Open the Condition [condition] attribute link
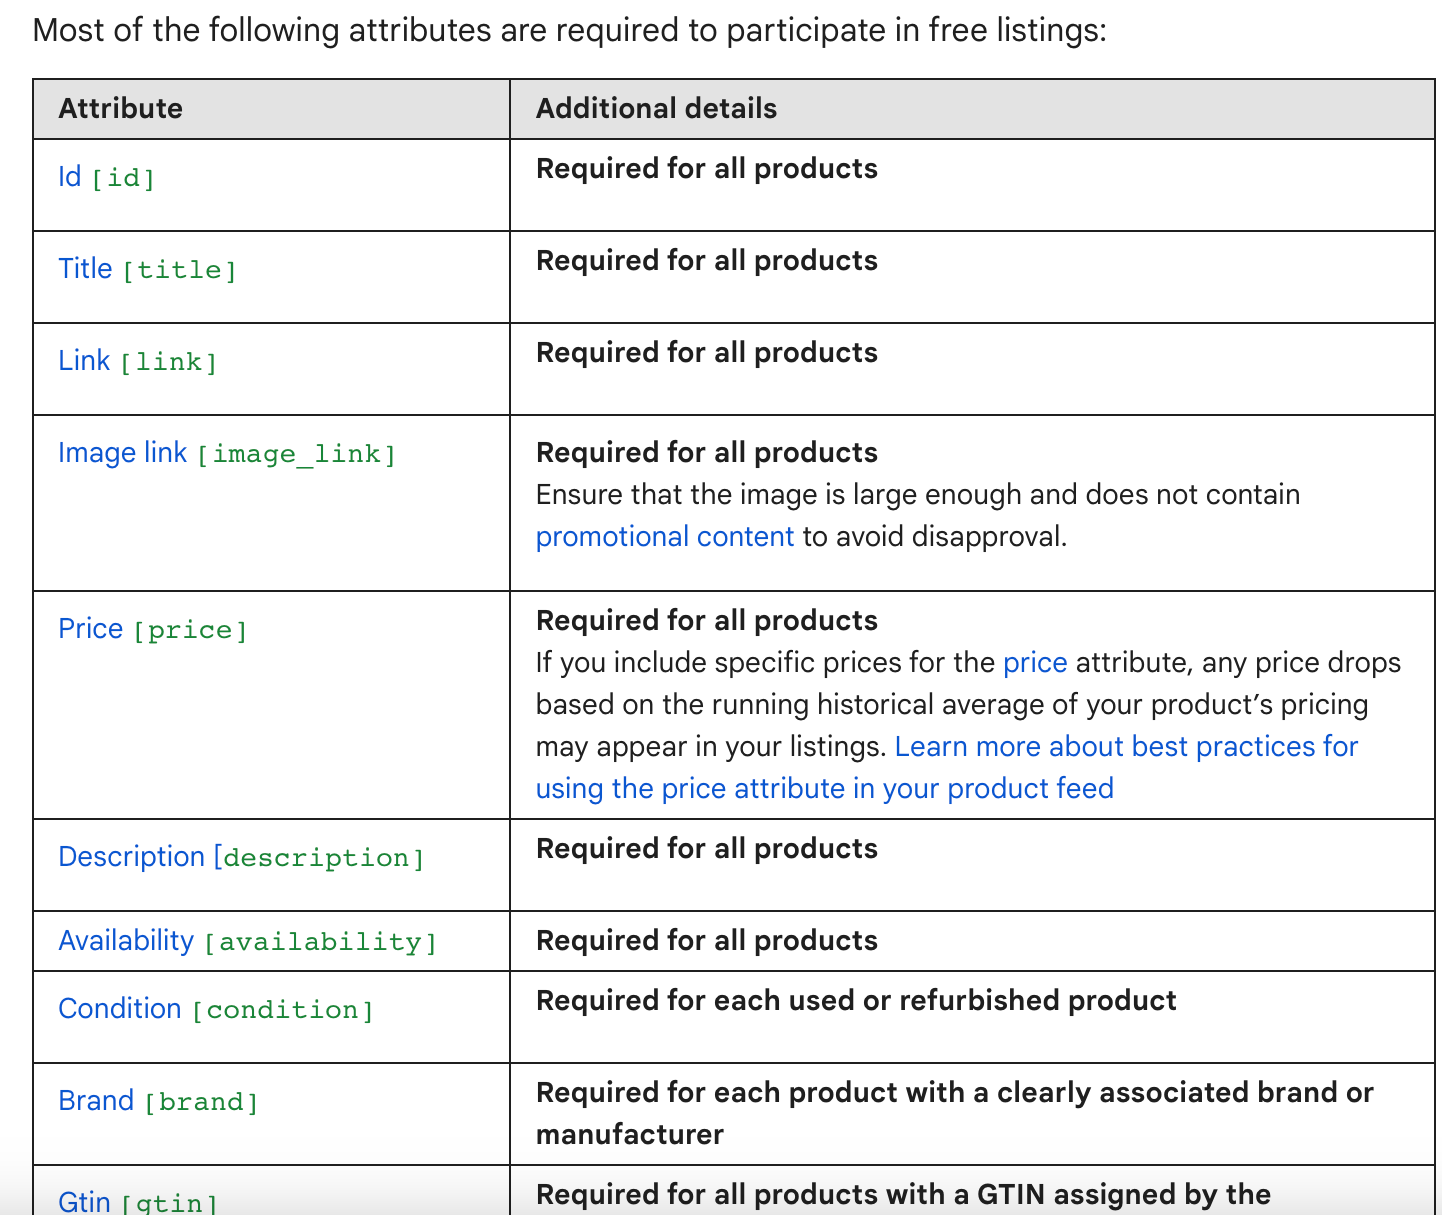Image resolution: width=1442 pixels, height=1215 pixels. click(215, 1009)
